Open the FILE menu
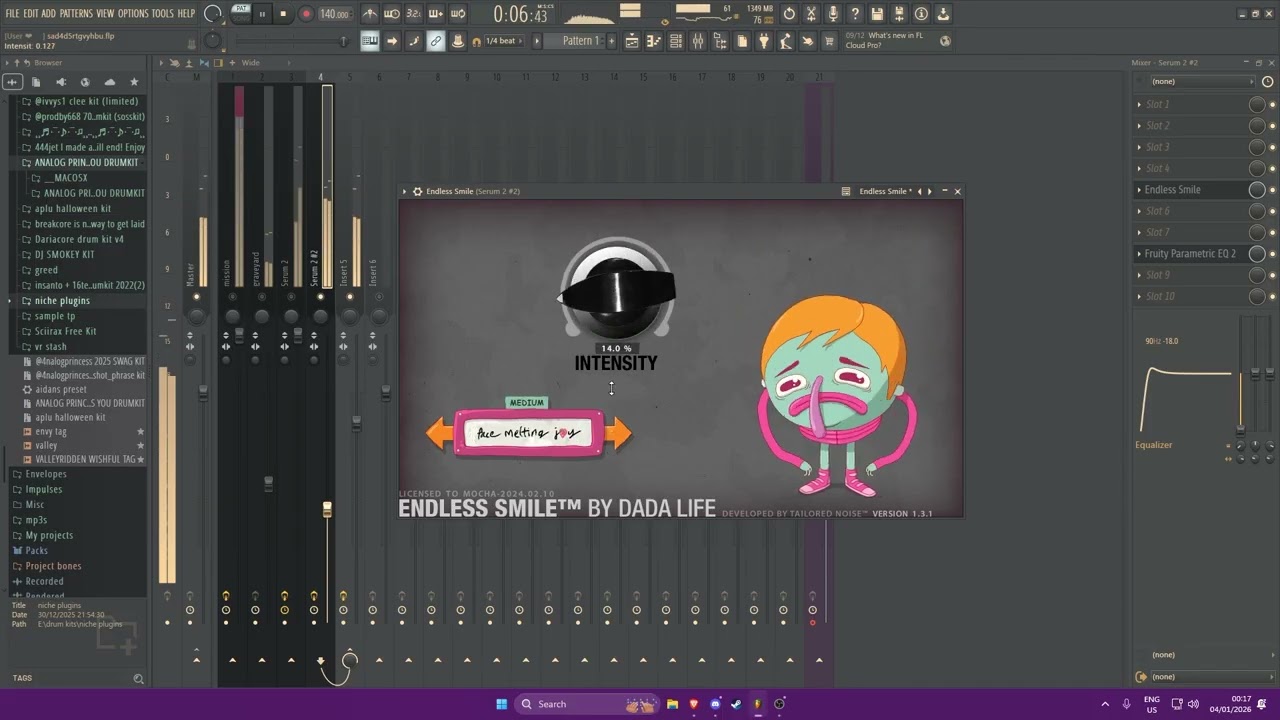This screenshot has width=1280, height=720. [13, 13]
